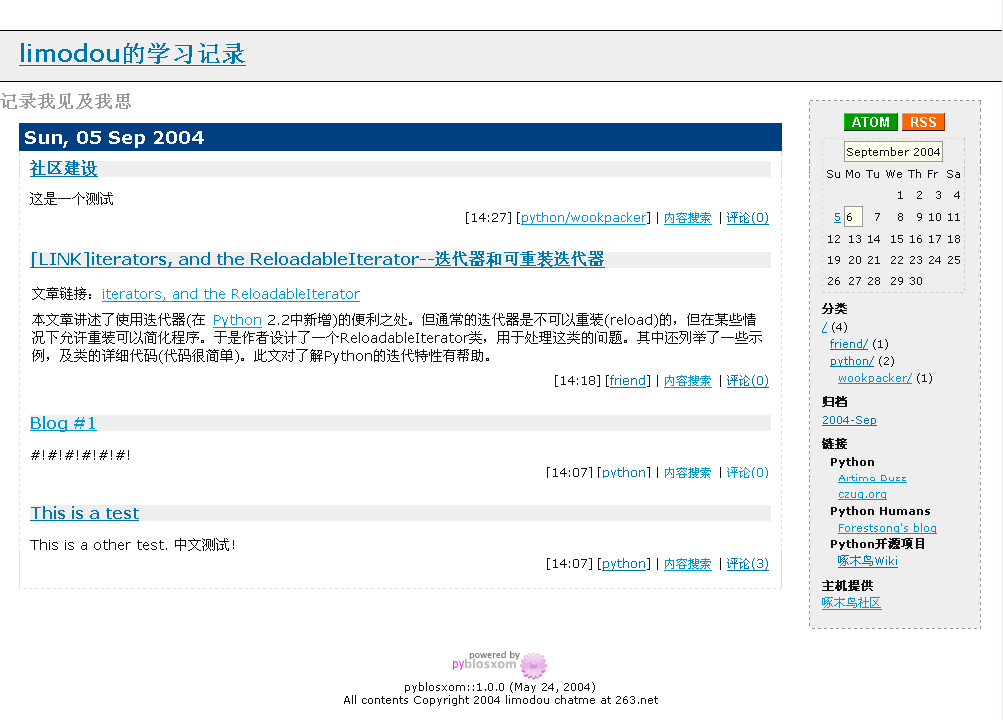Open Forestsong's blog link

(887, 528)
